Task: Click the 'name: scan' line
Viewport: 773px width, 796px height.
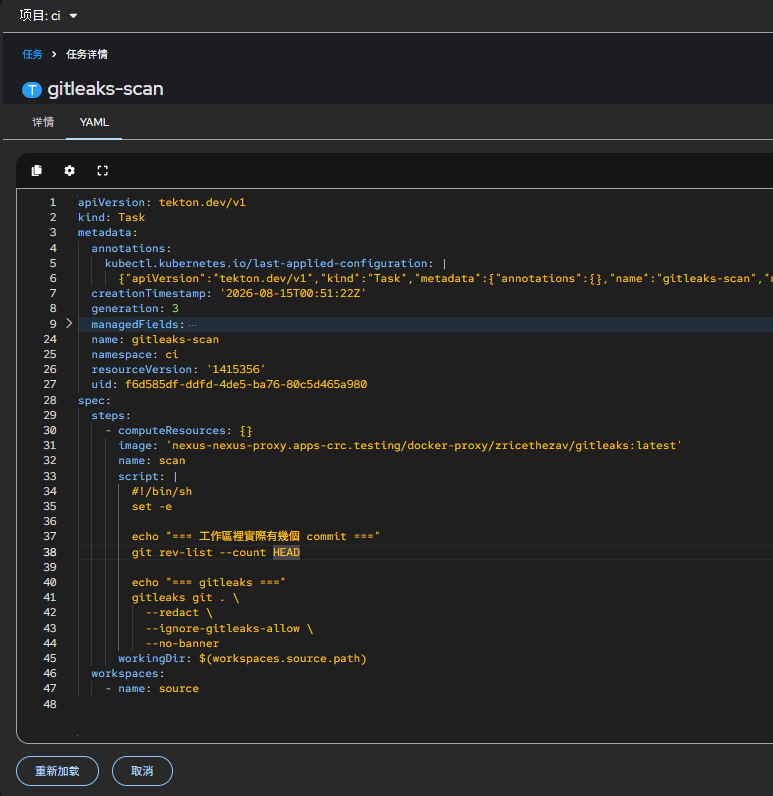Action: tap(152, 460)
